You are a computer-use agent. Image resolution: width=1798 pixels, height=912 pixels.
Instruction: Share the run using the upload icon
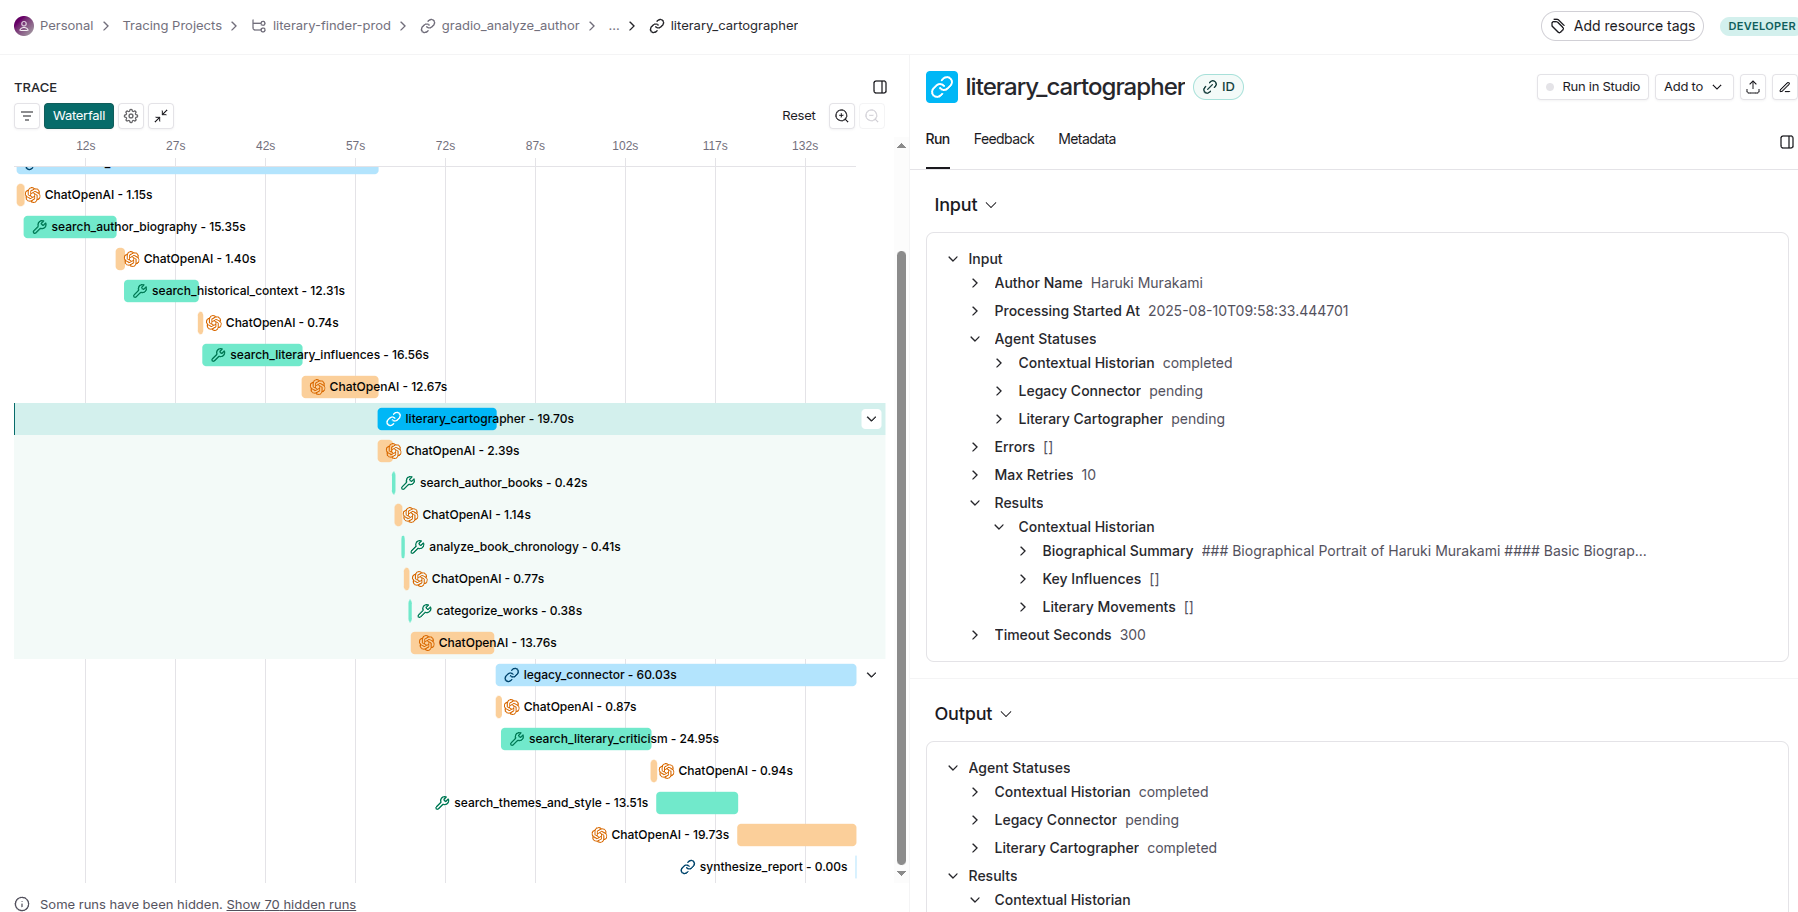point(1752,87)
